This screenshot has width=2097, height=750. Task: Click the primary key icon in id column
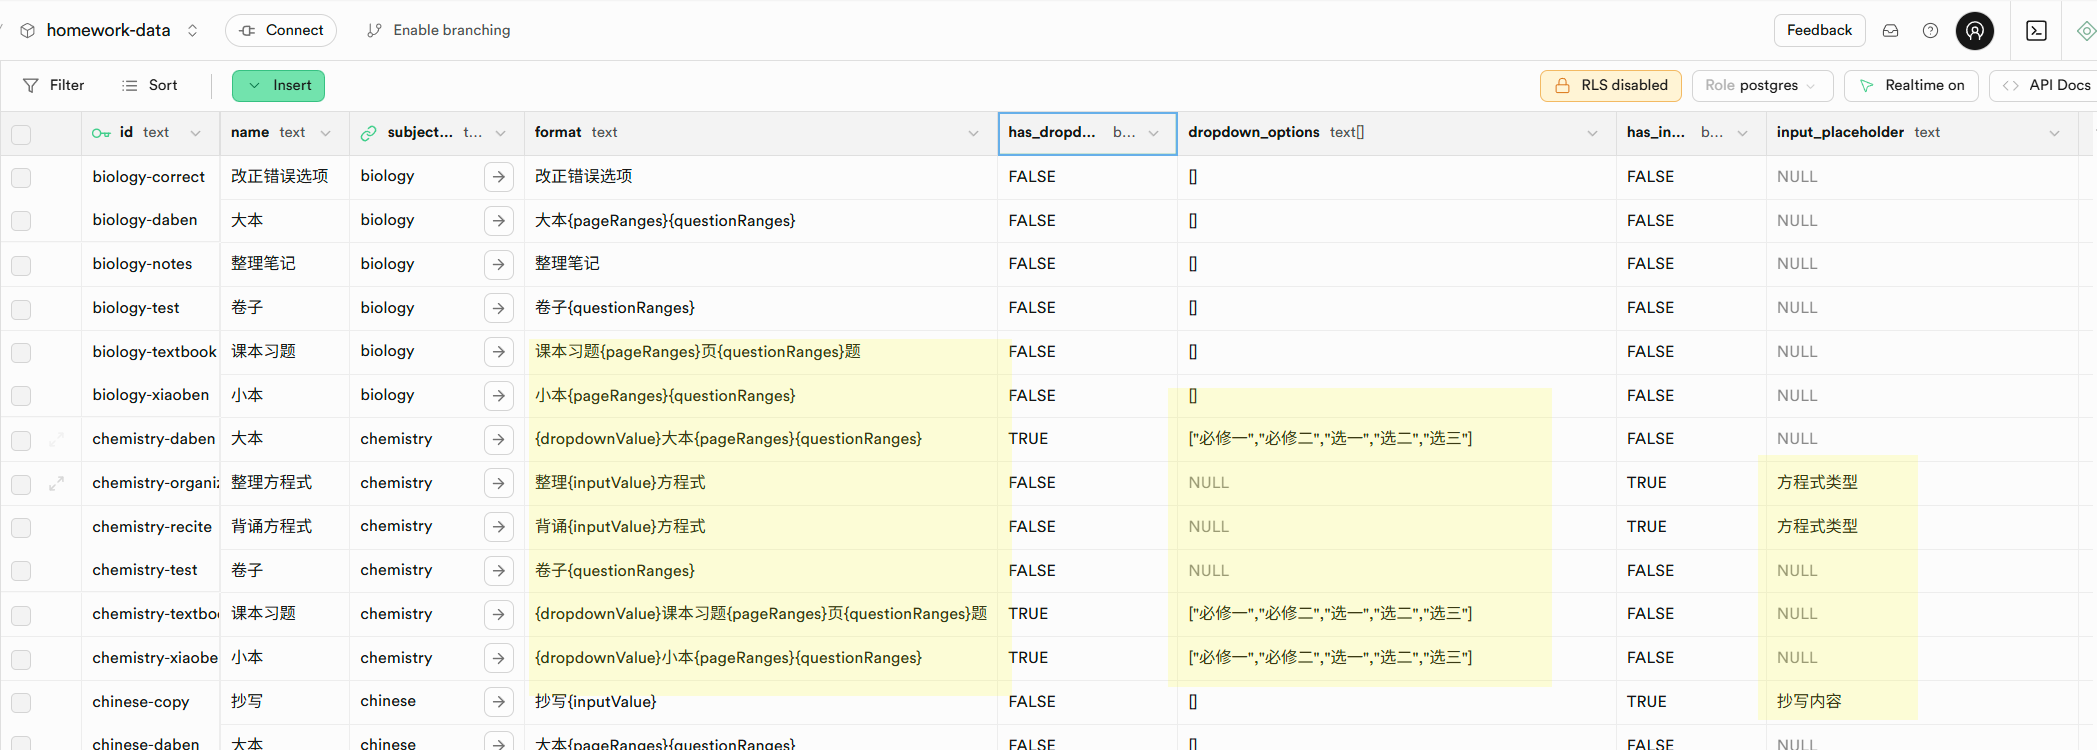point(101,133)
